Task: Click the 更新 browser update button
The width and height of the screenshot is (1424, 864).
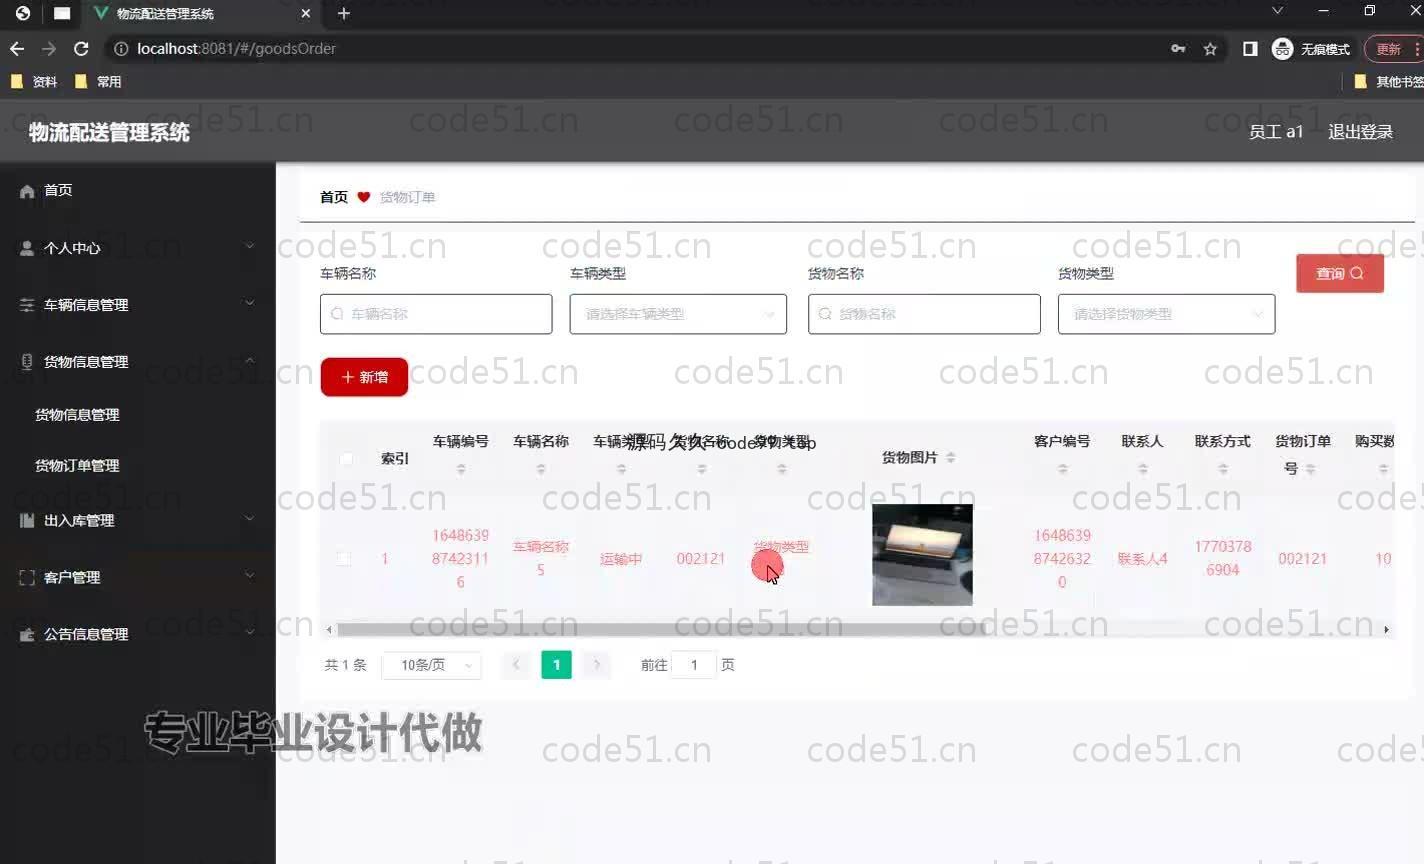Action: pos(1392,48)
